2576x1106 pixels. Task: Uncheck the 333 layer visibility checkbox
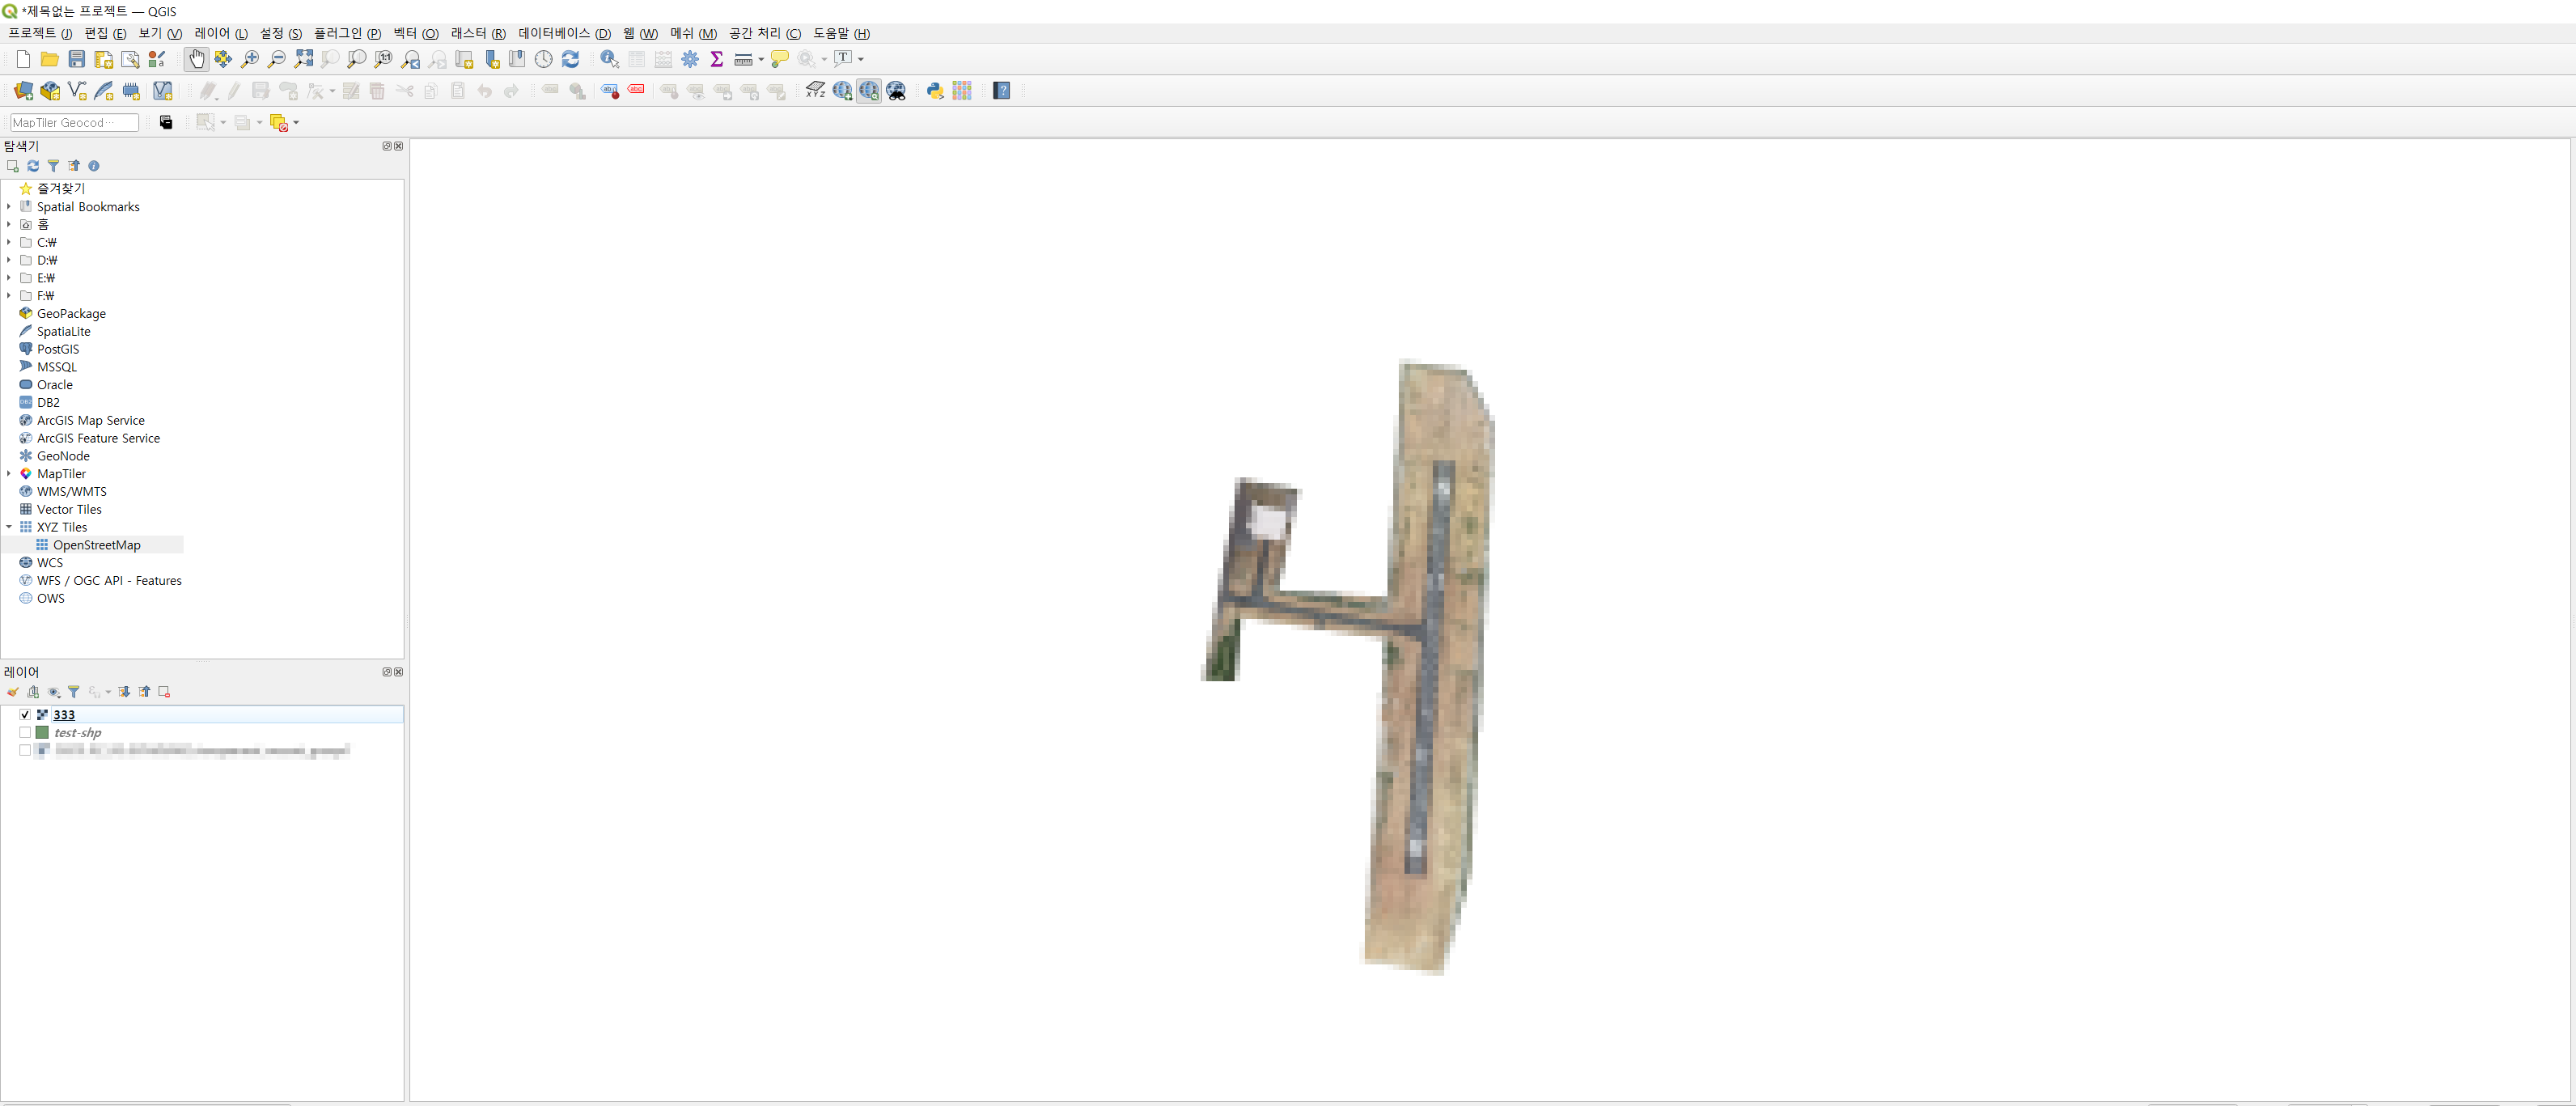pos(25,714)
